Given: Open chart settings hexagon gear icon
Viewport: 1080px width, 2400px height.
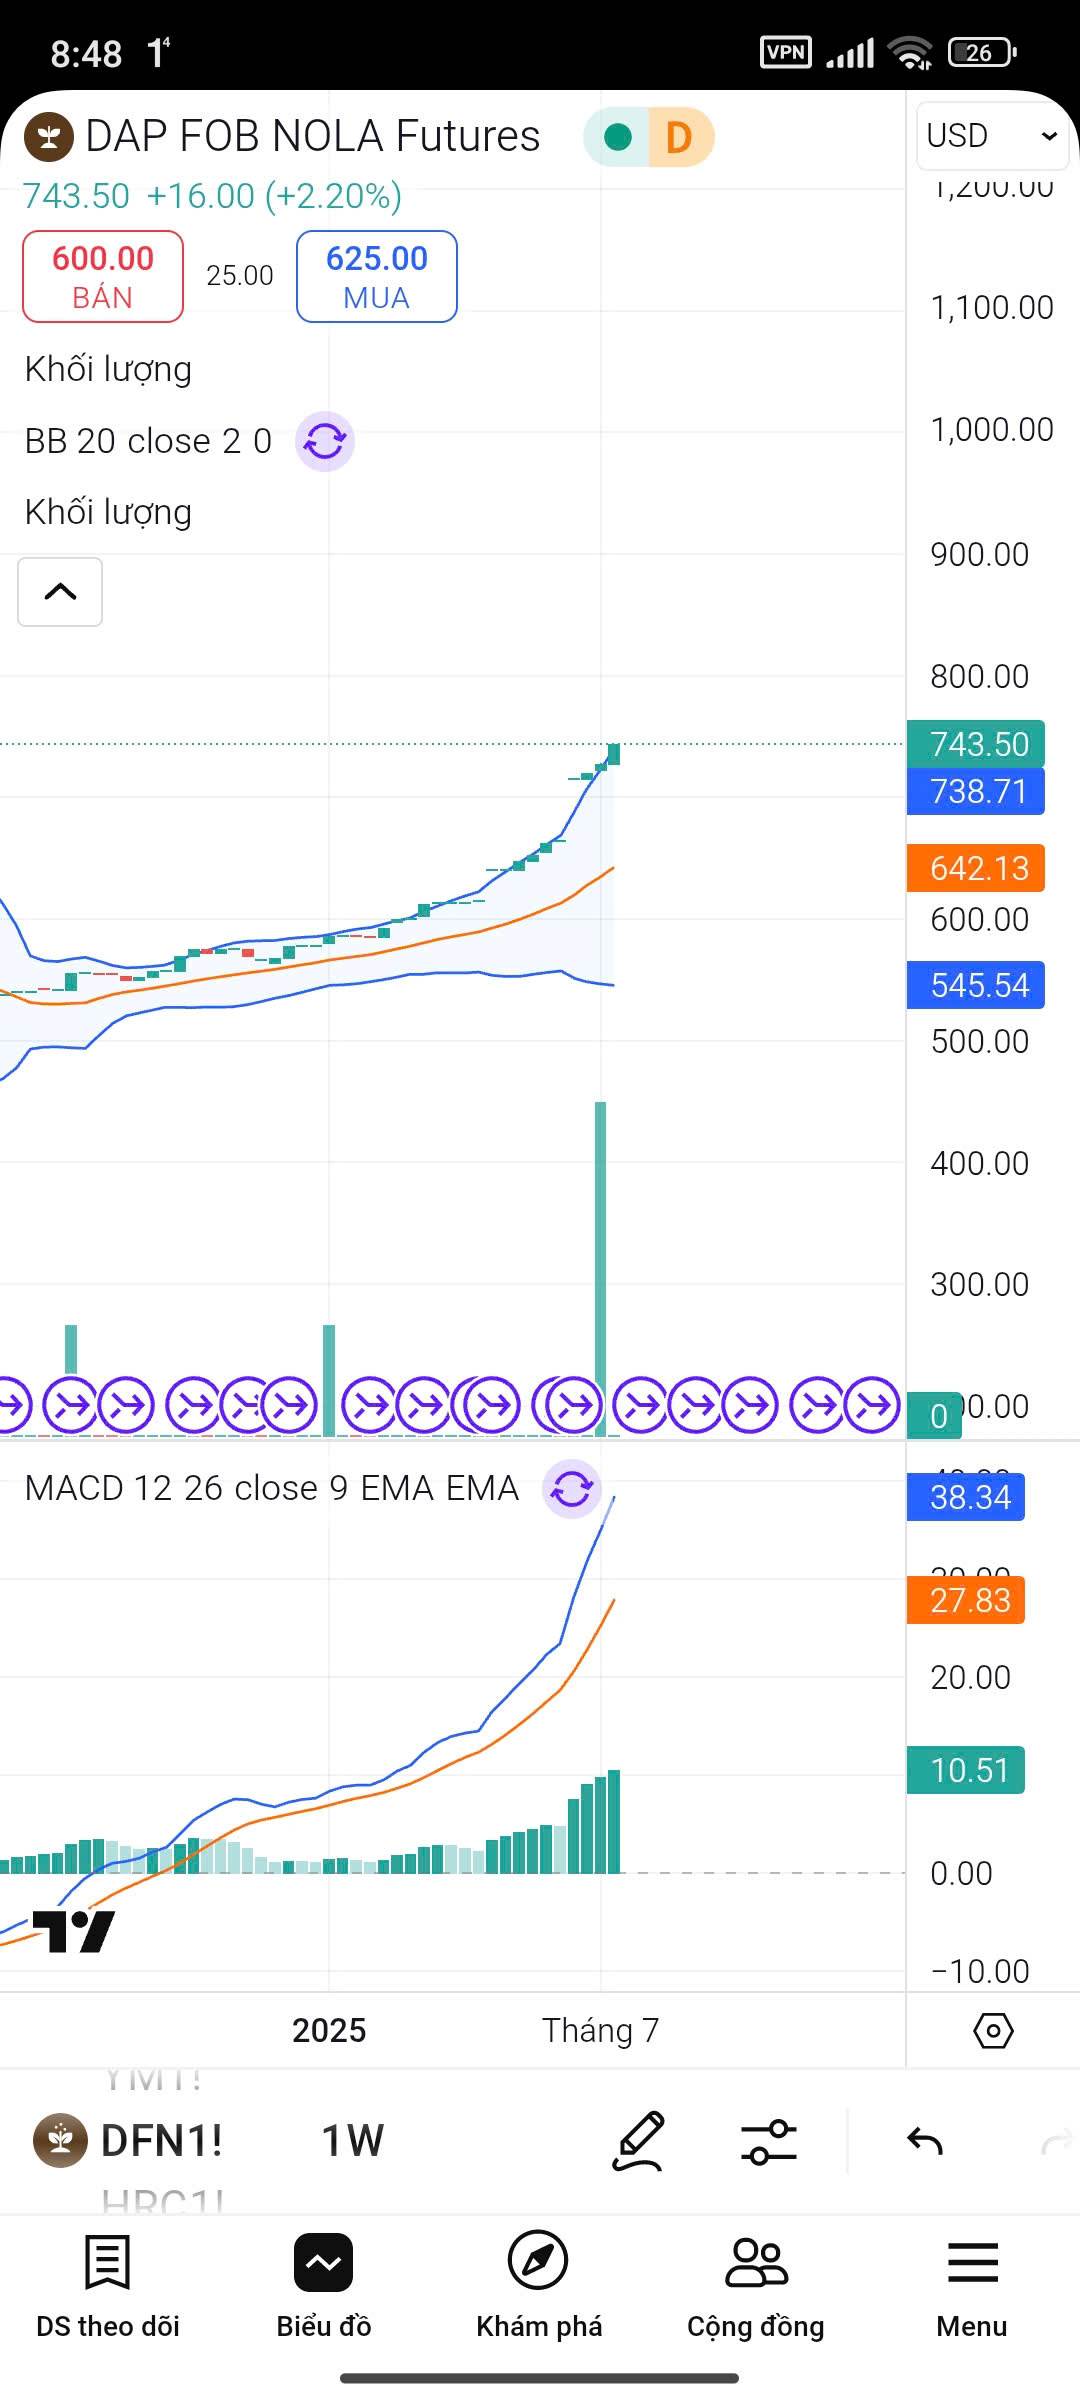Looking at the screenshot, I should pos(993,2031).
